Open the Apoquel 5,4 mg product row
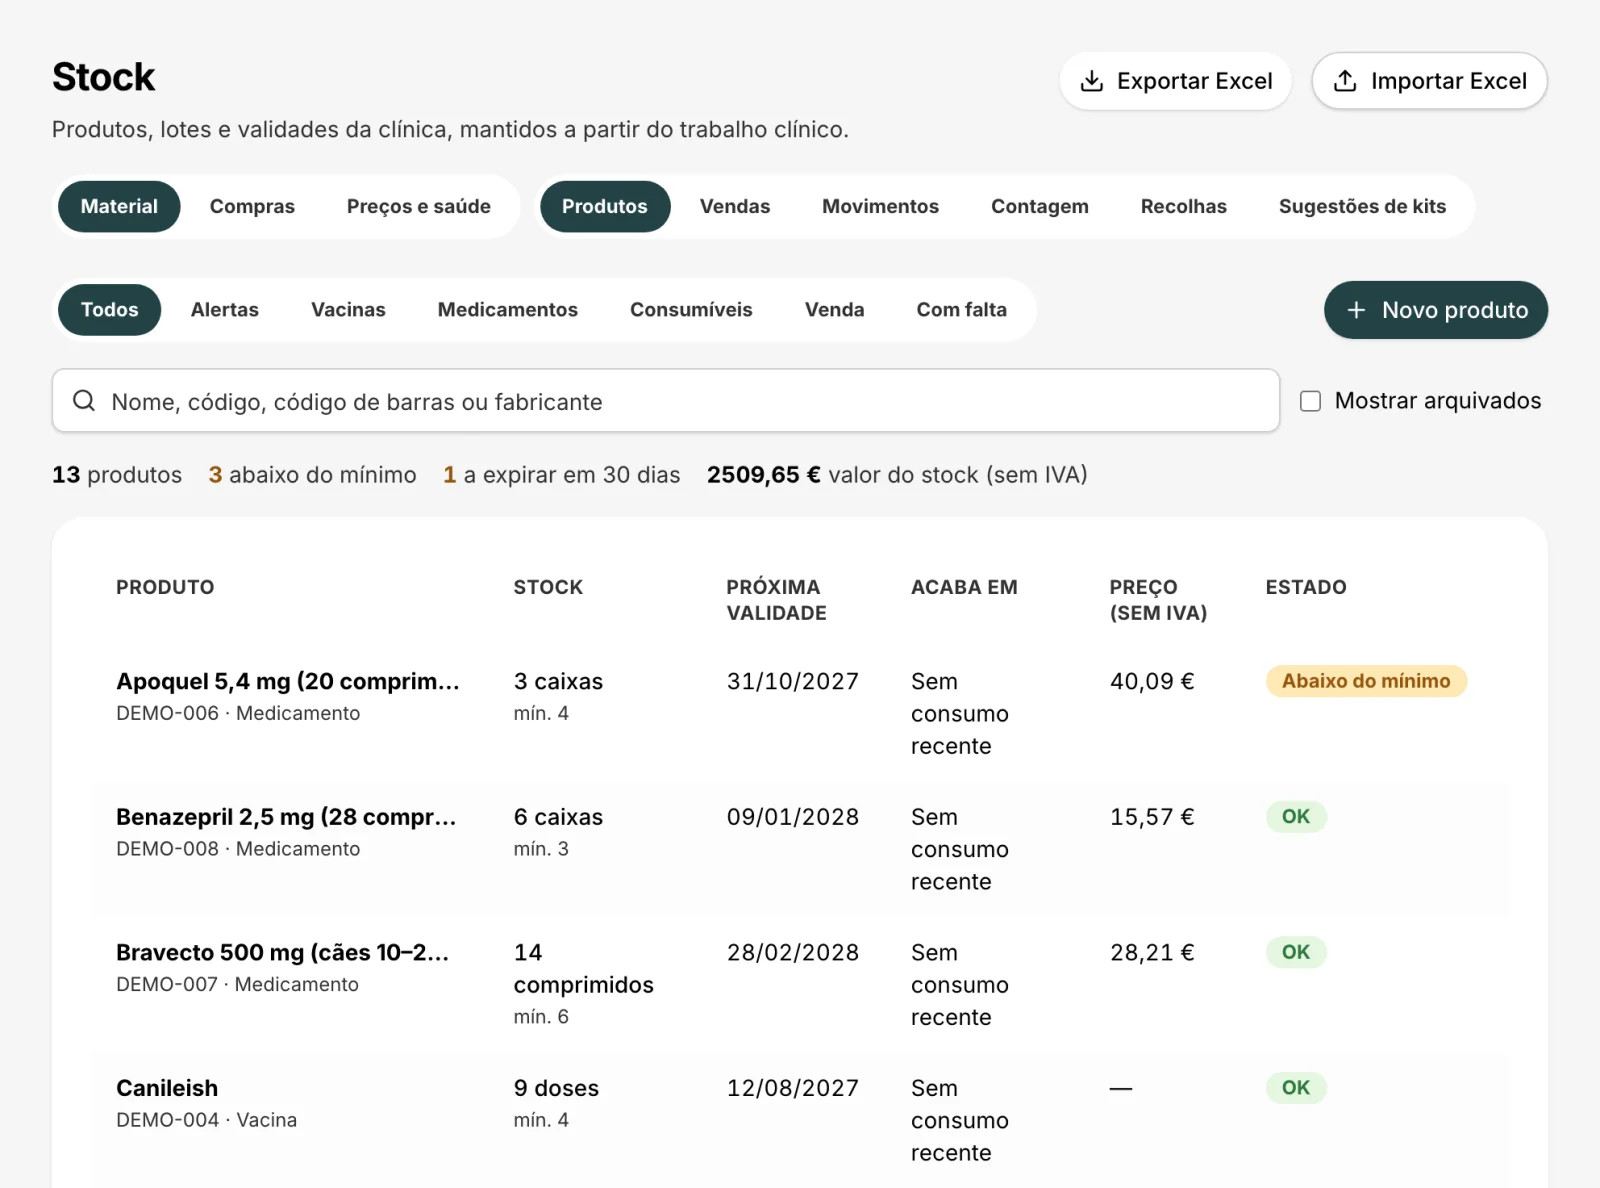This screenshot has width=1600, height=1188. [800, 713]
